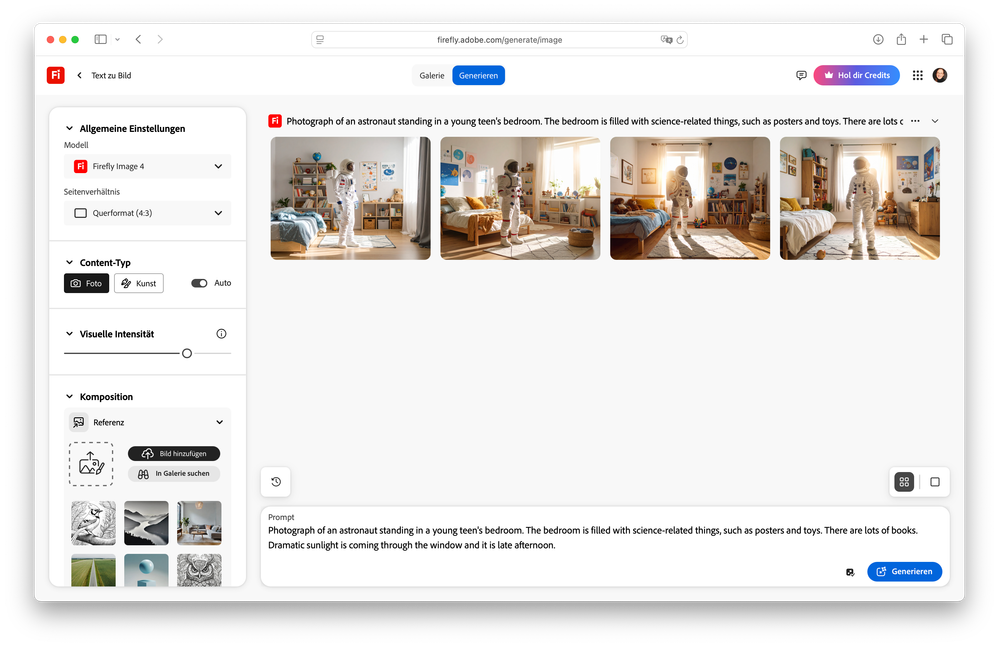The image size is (999, 647).
Task: Click the Referenz composition icon
Action: coord(79,422)
